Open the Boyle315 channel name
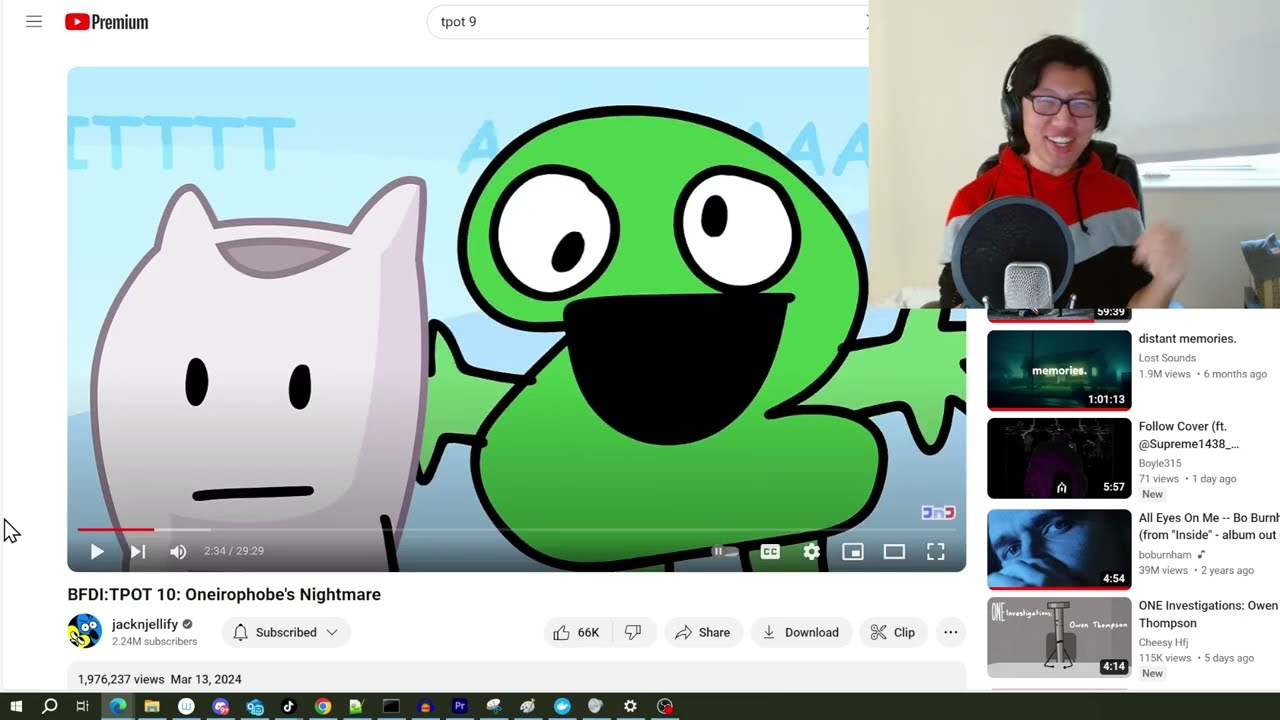Viewport: 1280px width, 720px height. click(x=1160, y=463)
